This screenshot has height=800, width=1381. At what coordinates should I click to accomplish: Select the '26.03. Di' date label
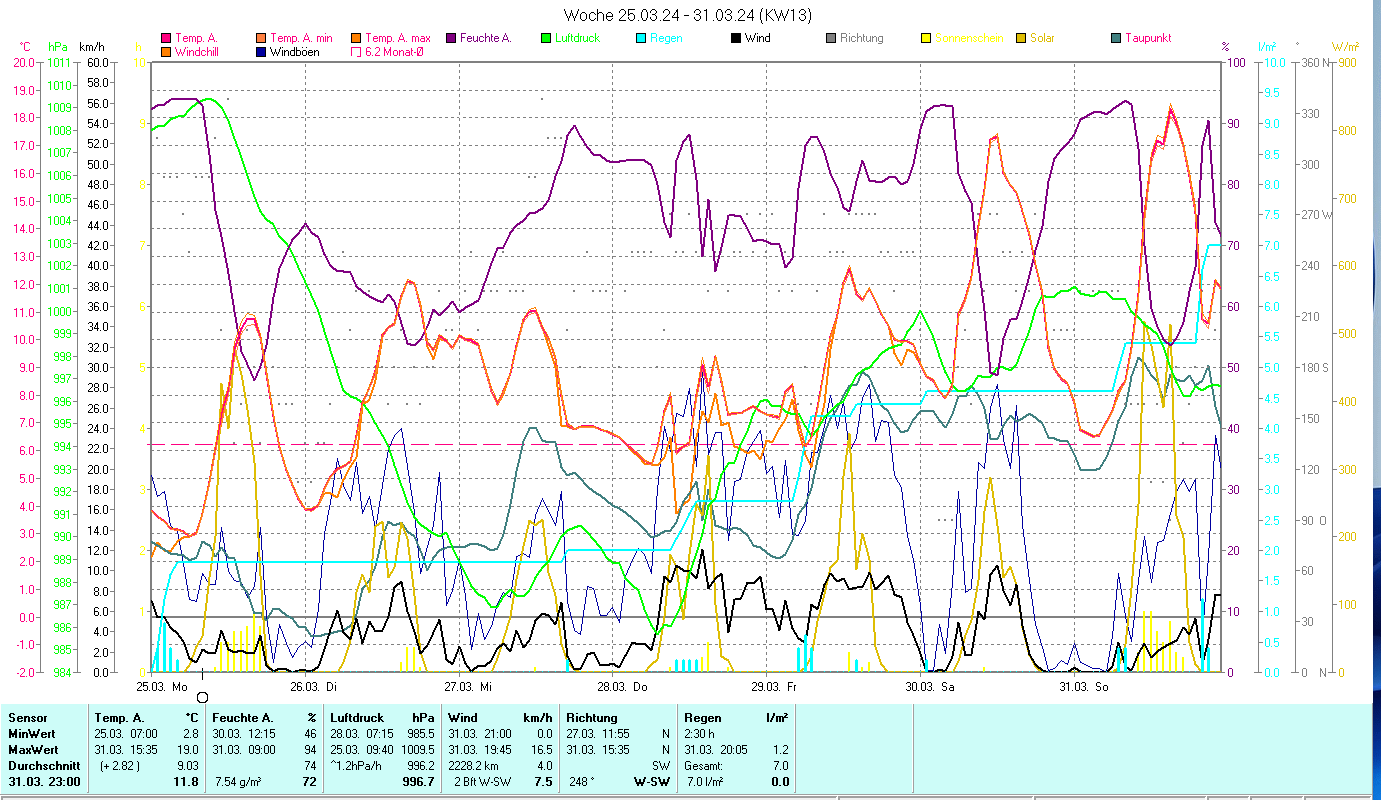tap(313, 687)
